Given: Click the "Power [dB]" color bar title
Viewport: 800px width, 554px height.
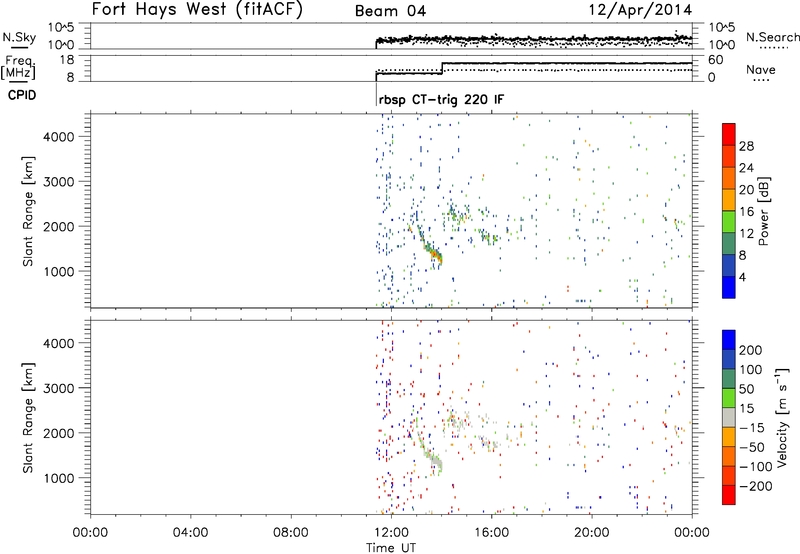Looking at the screenshot, I should pos(763,212).
